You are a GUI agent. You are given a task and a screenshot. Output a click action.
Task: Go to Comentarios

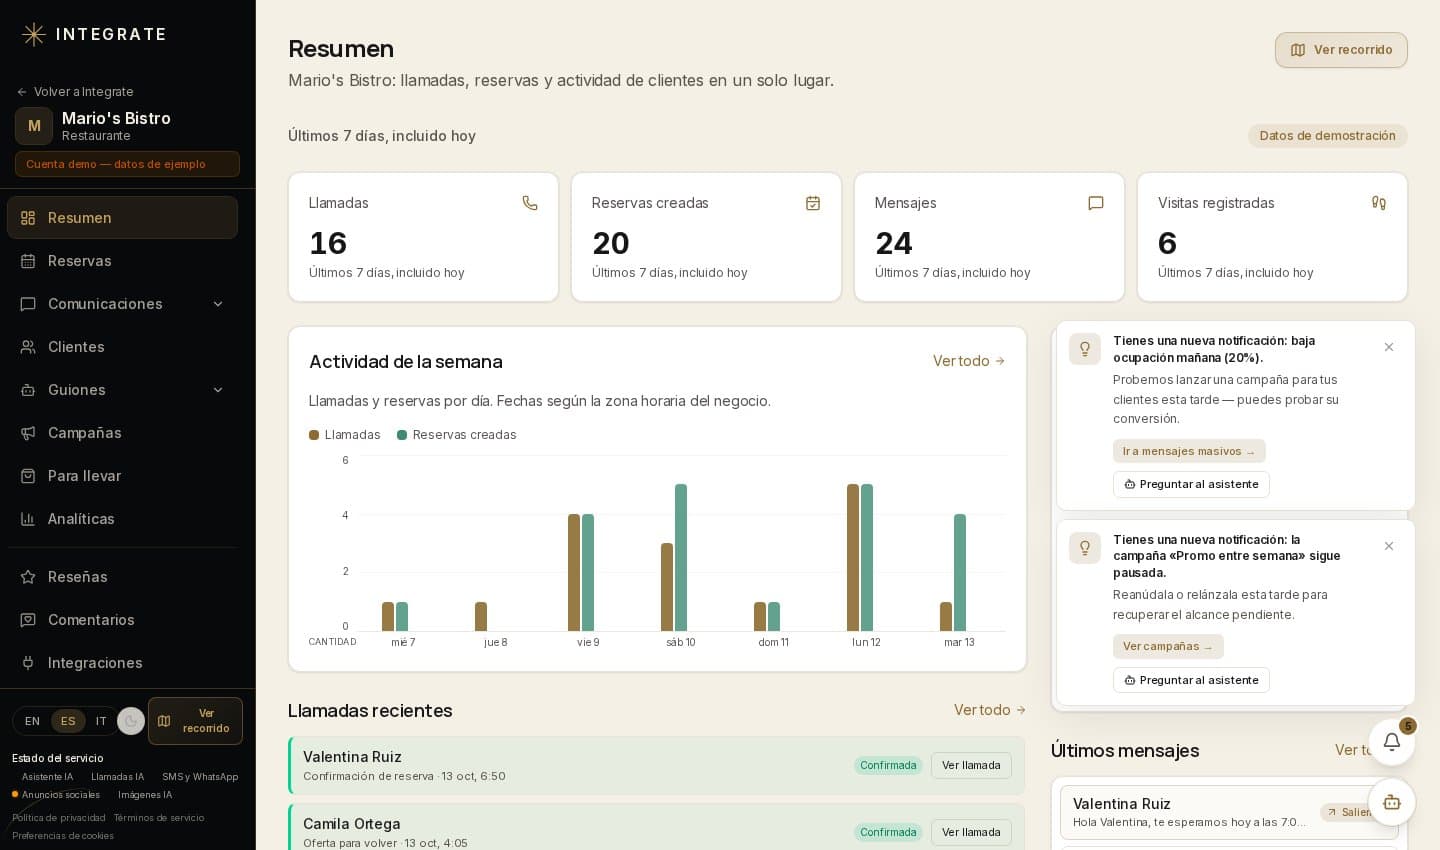coord(122,620)
